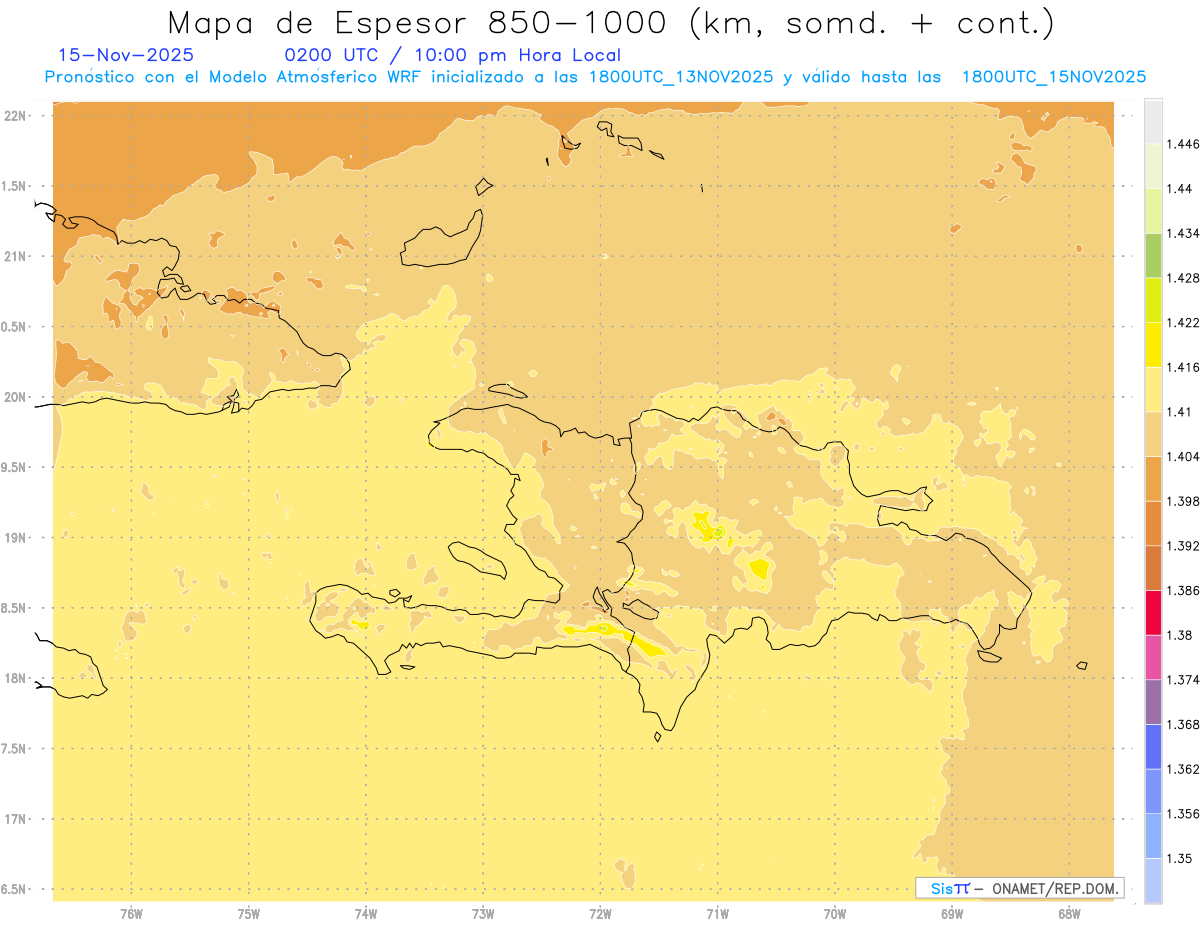The image size is (1200, 927).
Task: Click the red legend swatch between 1.38 and 1.386
Action: pos(1153,612)
